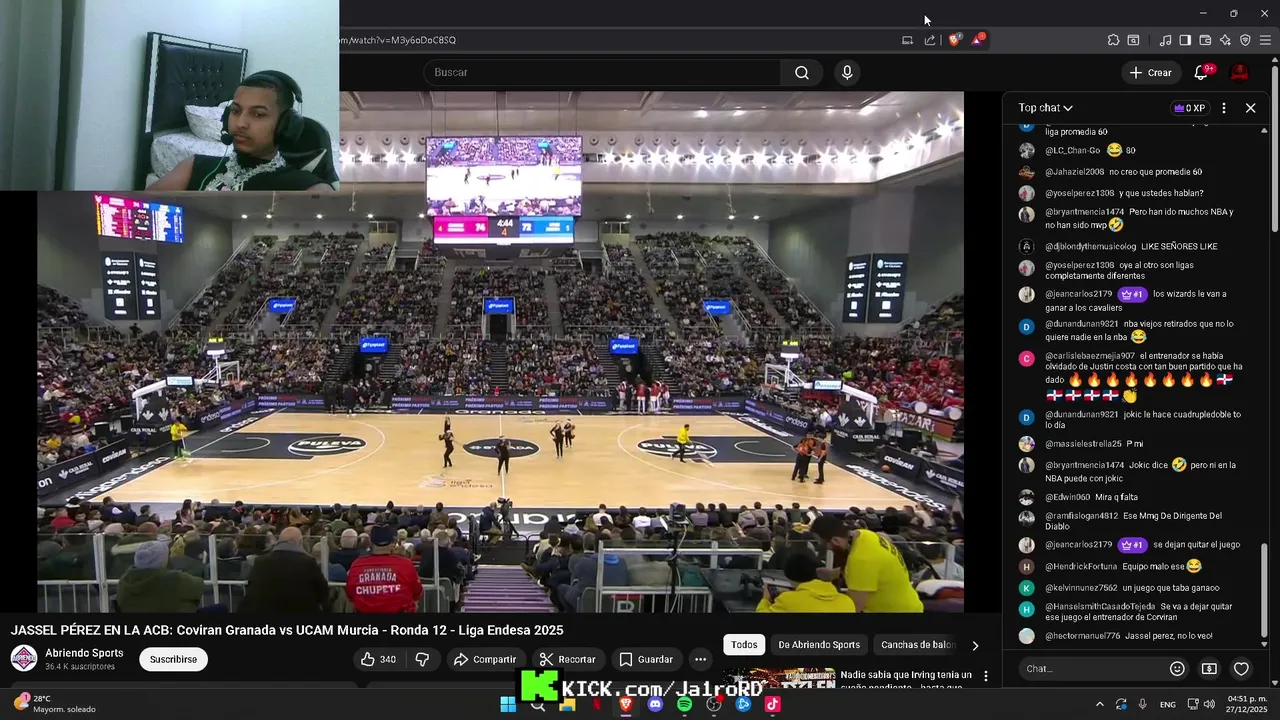Click the Compartir share button
Screen dimensions: 1280x720
pos(484,659)
